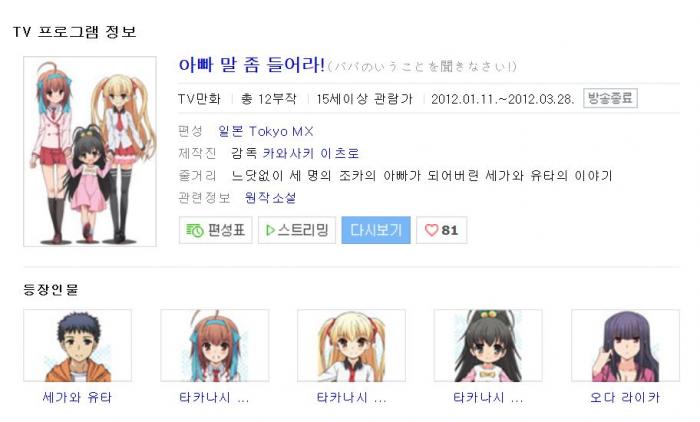Open the 편성표 schedule button
The image size is (700, 422).
point(216,230)
